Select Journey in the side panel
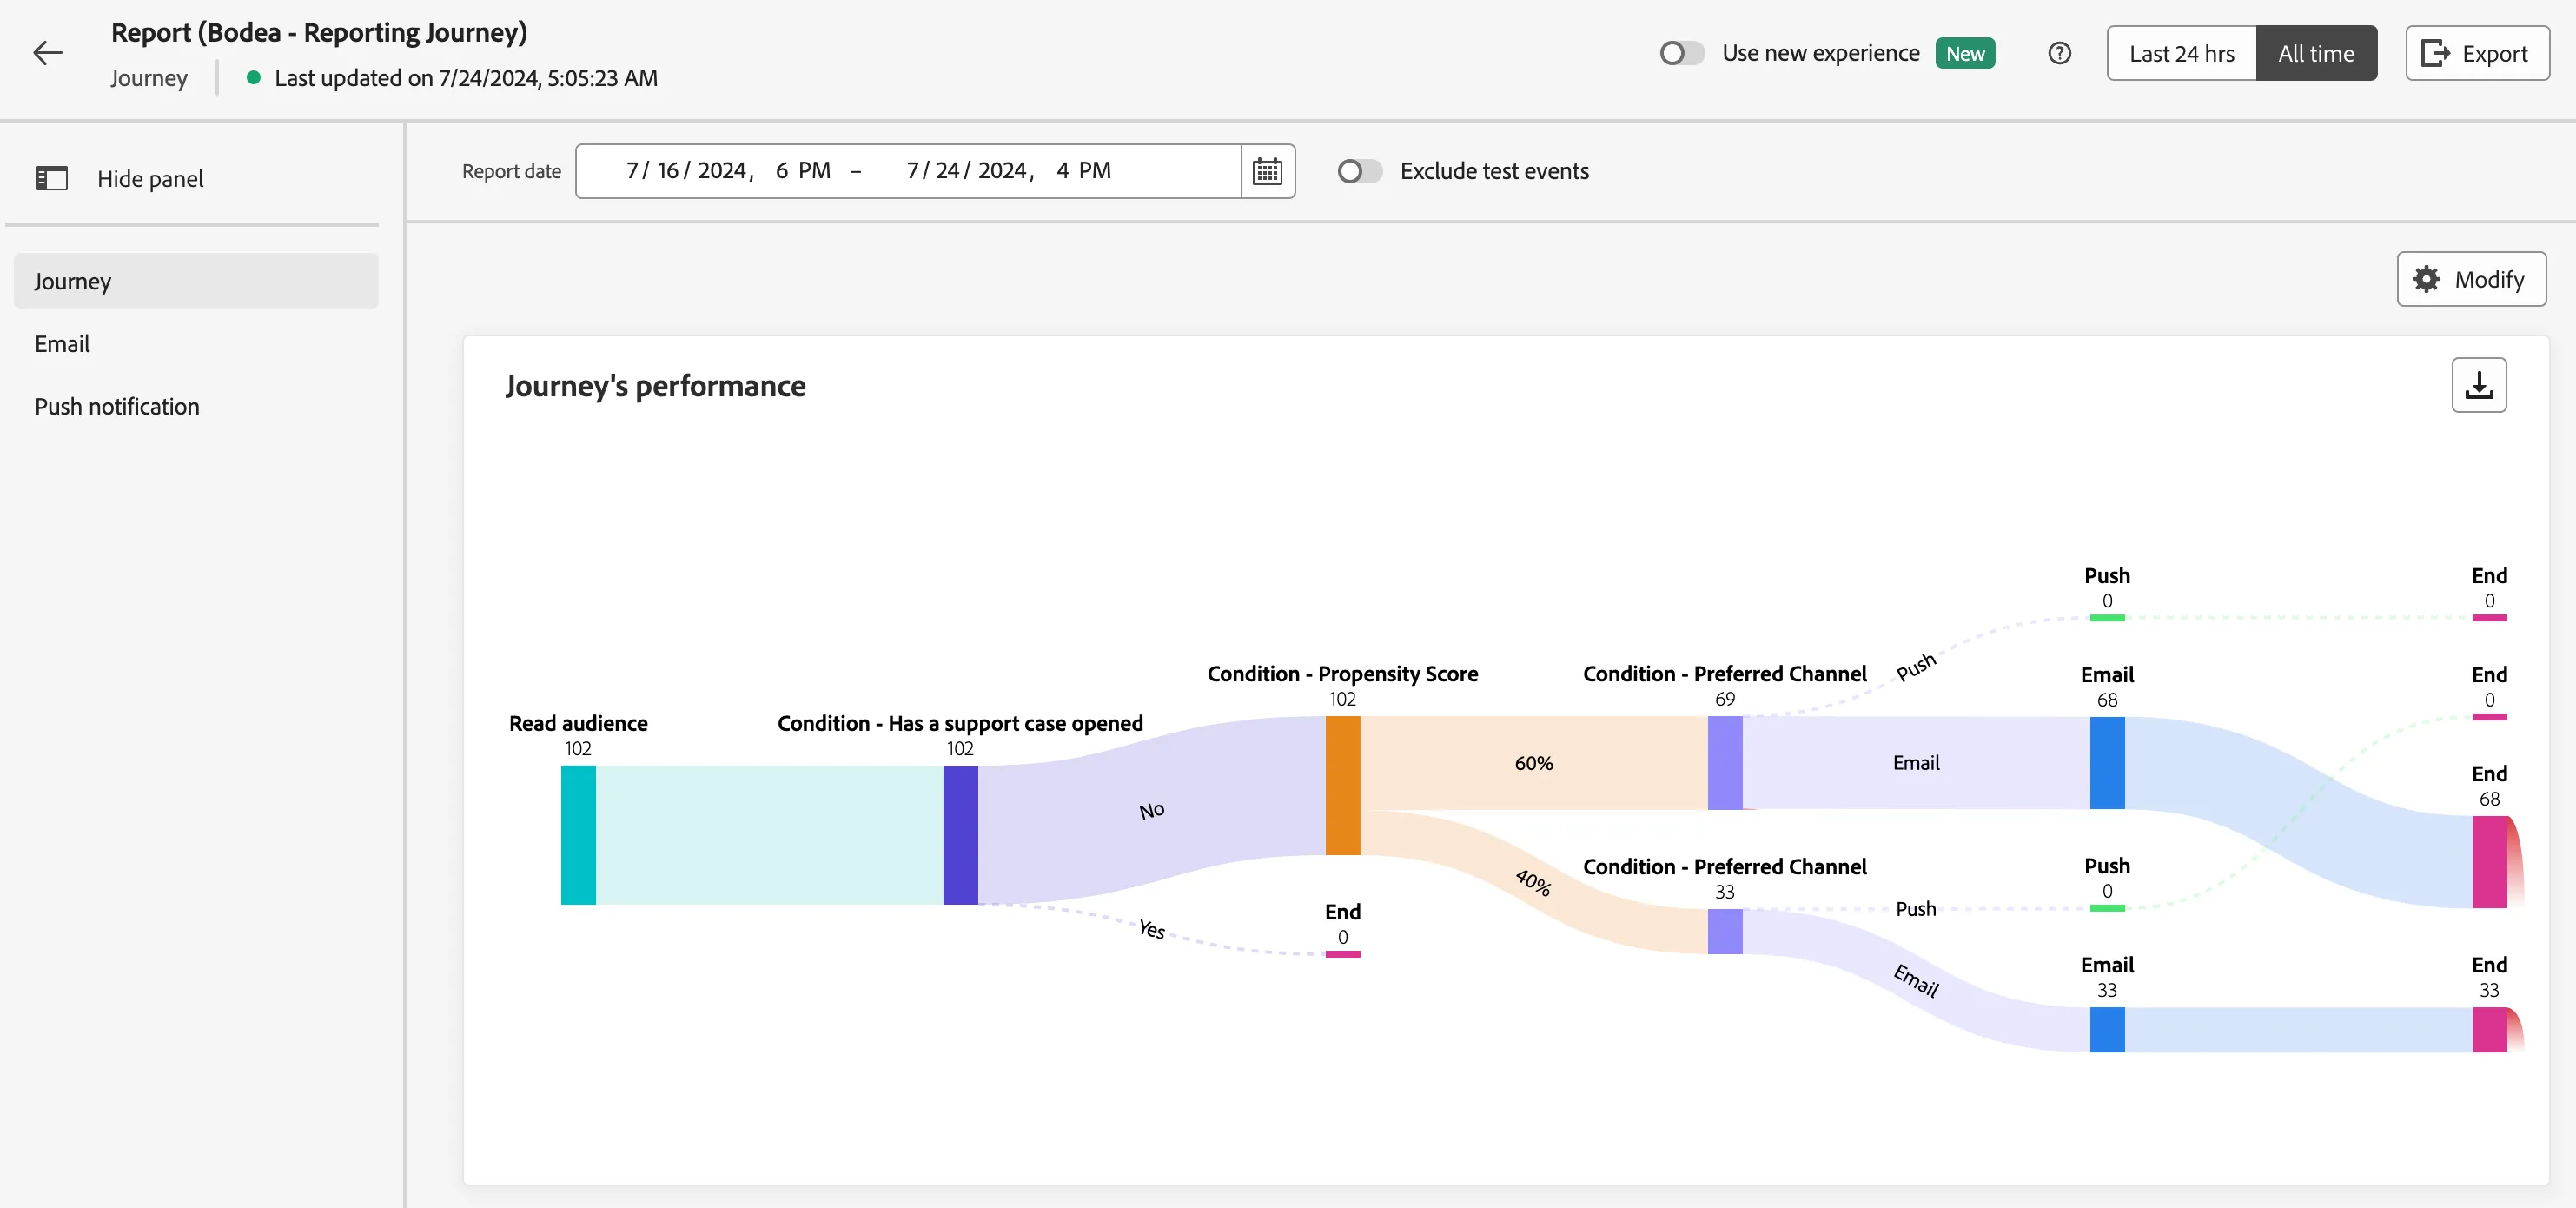The height and width of the screenshot is (1208, 2576). click(x=196, y=281)
